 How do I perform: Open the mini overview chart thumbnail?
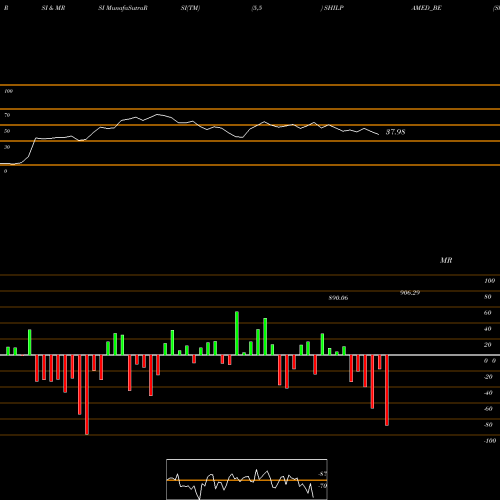tap(247, 479)
